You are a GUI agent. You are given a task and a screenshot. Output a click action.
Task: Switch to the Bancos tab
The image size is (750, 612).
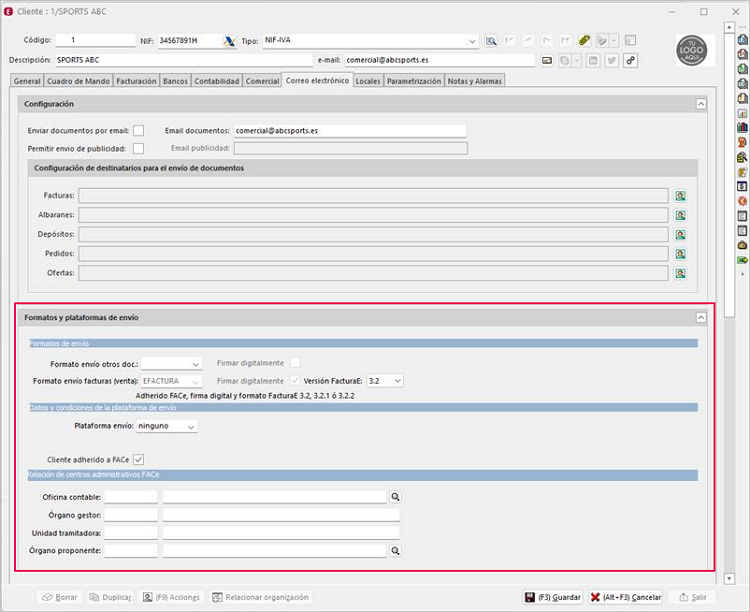tap(175, 81)
